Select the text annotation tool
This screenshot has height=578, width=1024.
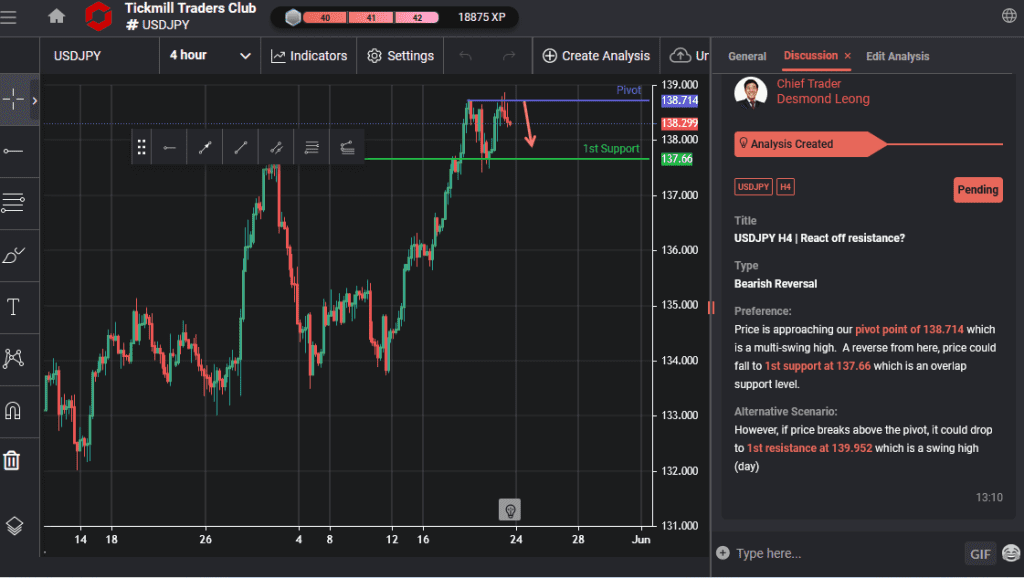pyautogui.click(x=15, y=307)
